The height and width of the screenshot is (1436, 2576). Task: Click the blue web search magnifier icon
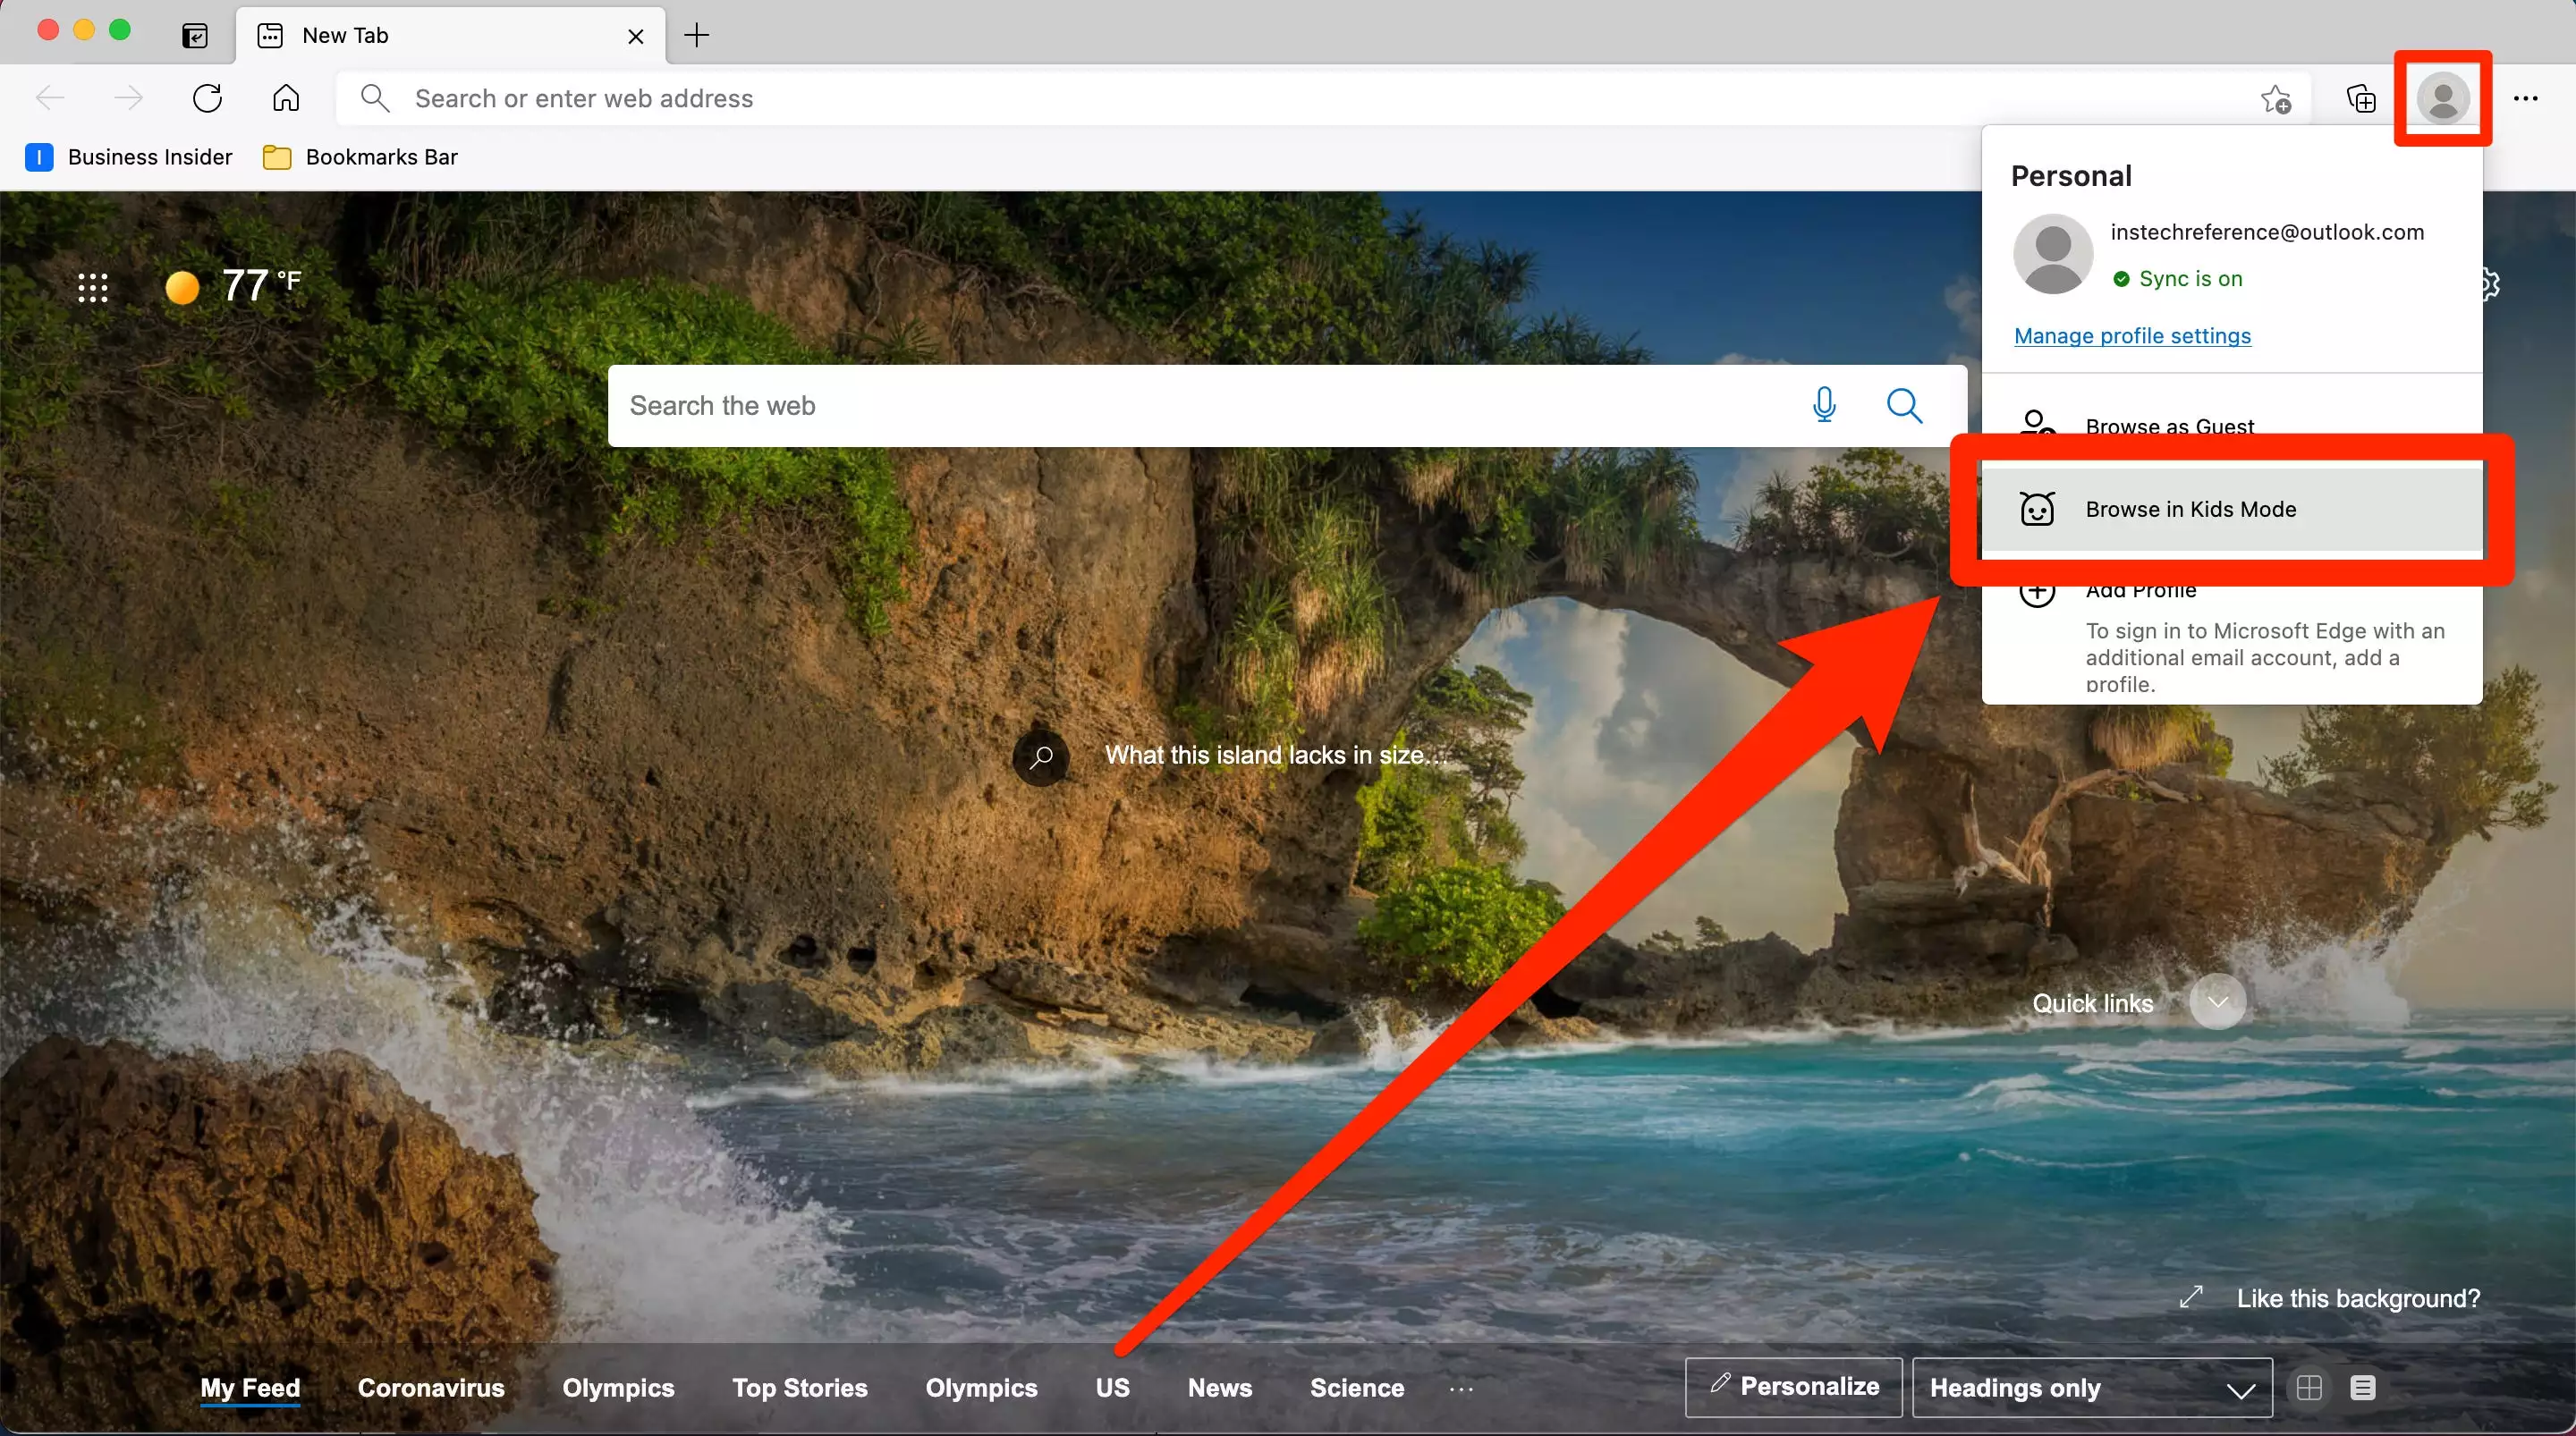1904,405
